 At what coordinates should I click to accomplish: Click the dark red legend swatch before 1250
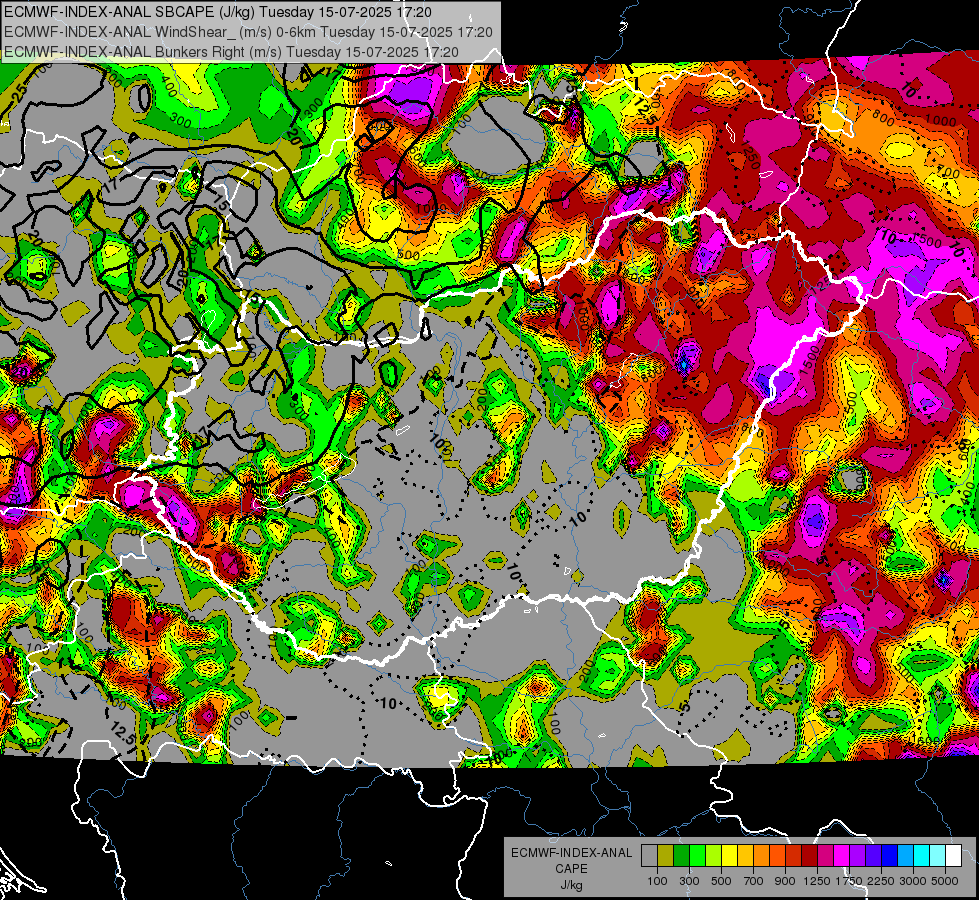pyautogui.click(x=809, y=855)
